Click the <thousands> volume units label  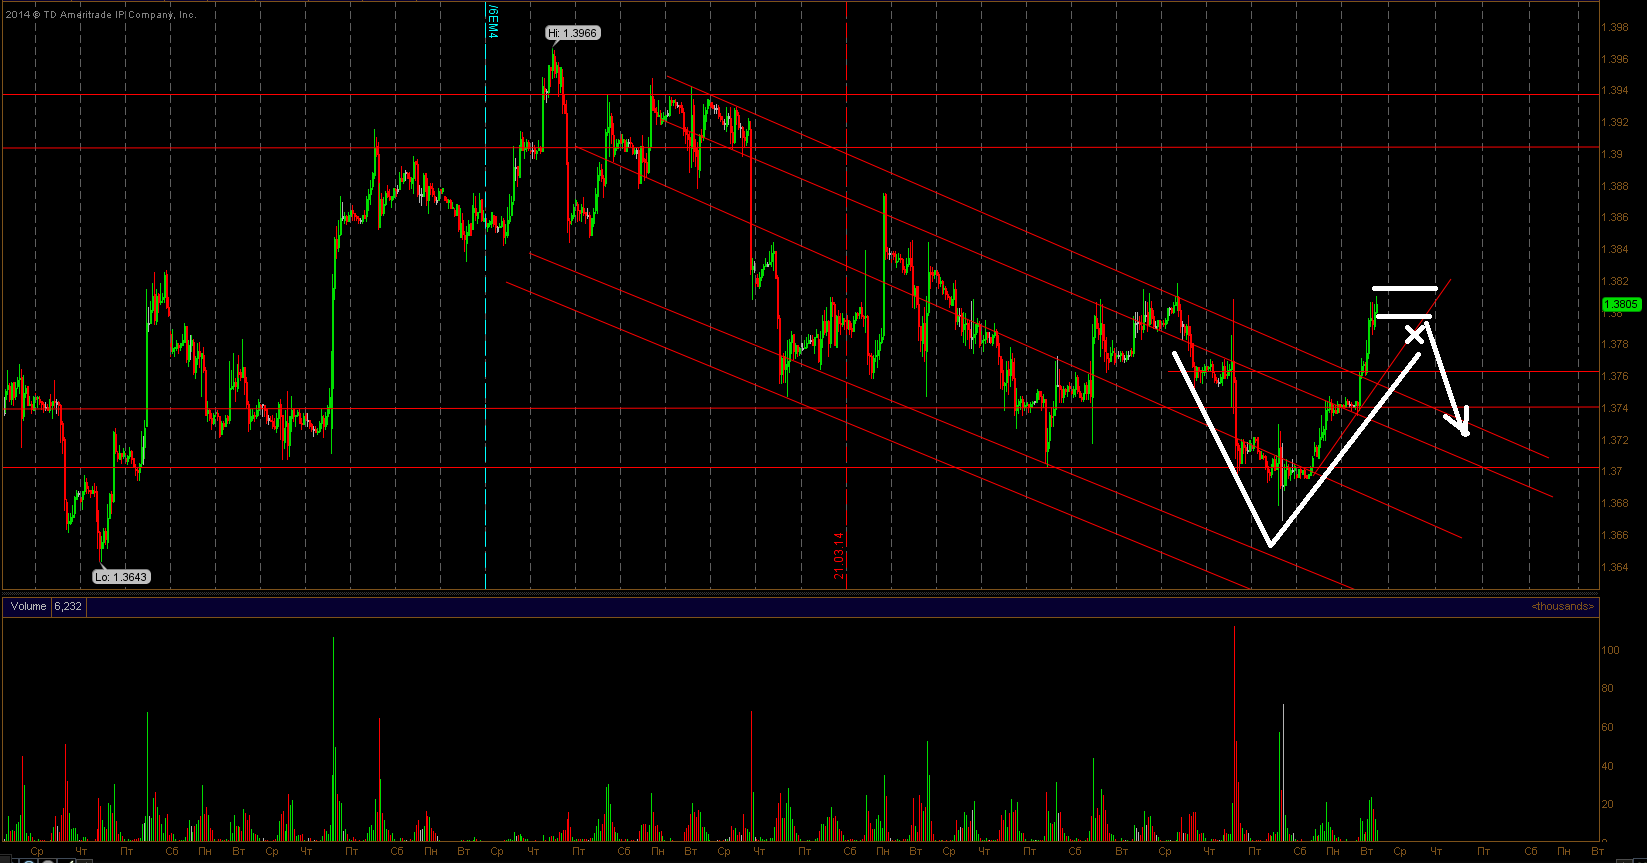pyautogui.click(x=1563, y=606)
